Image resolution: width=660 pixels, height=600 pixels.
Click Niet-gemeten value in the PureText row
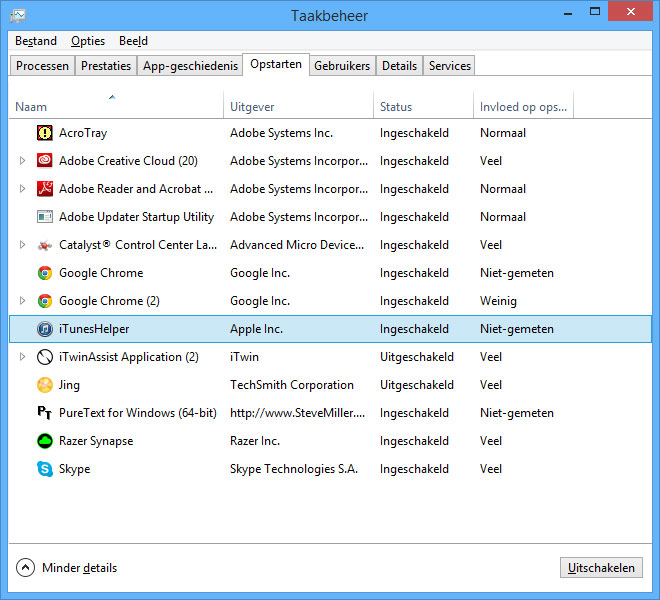(517, 413)
